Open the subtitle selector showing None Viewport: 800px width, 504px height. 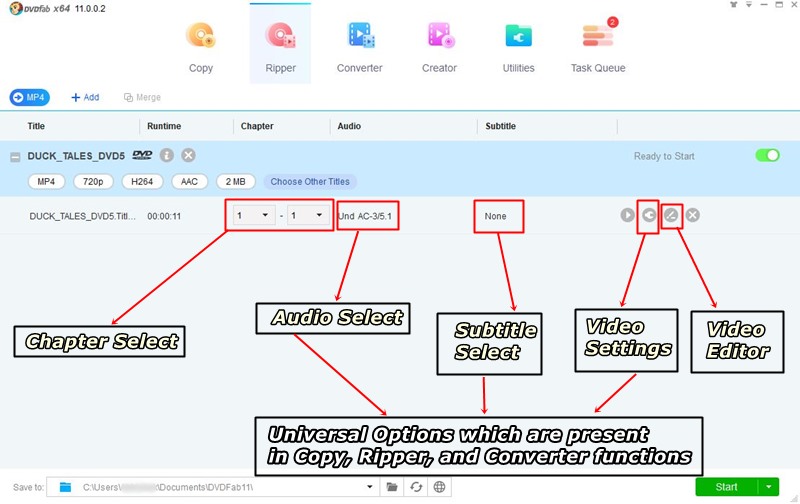click(x=496, y=216)
